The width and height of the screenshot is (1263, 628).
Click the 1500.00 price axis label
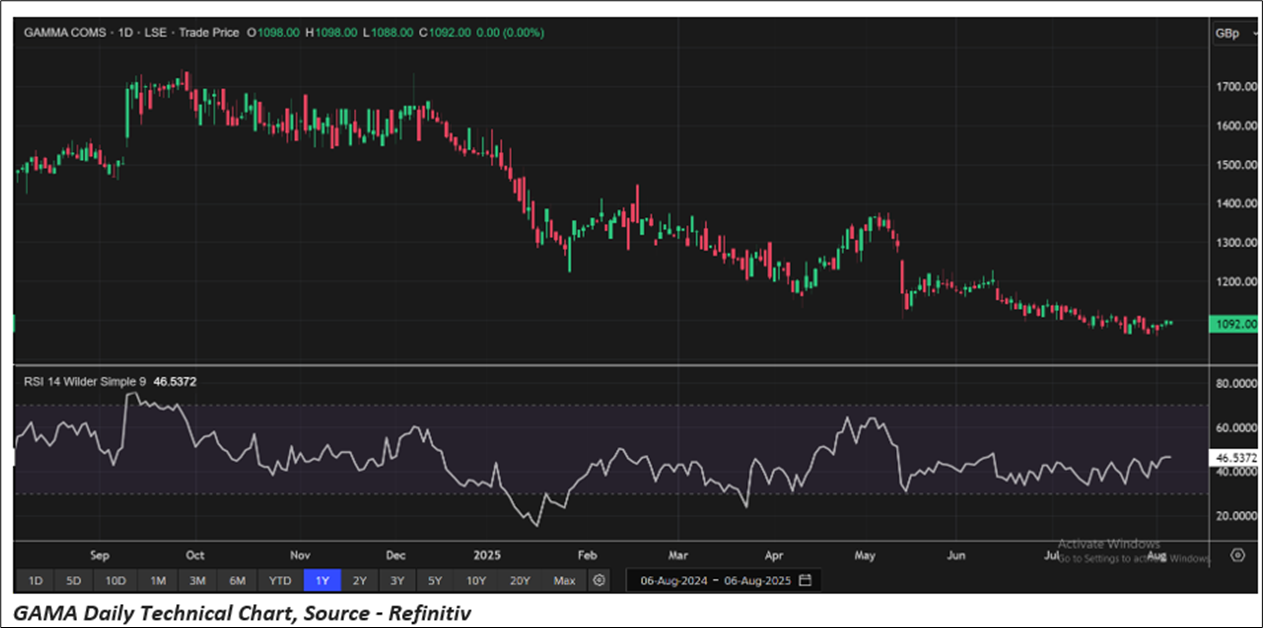[x=1236, y=165]
